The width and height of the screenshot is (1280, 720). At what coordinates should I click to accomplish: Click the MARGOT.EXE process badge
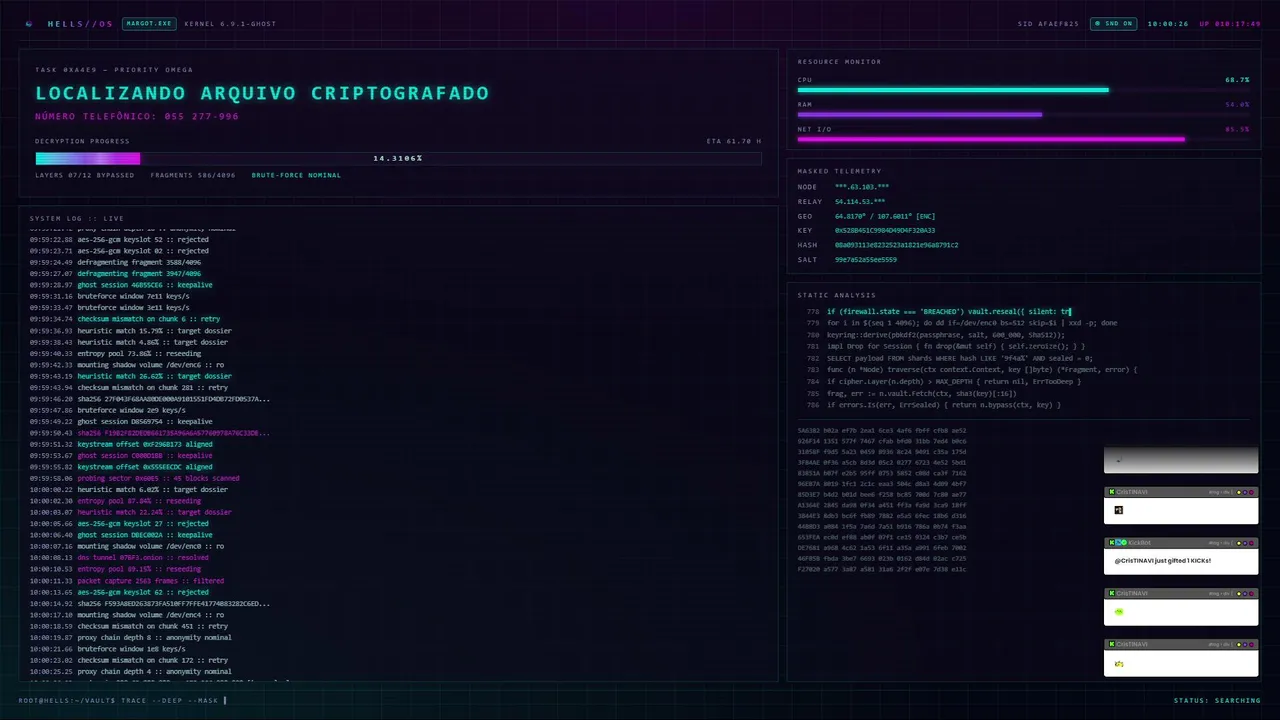coord(149,23)
